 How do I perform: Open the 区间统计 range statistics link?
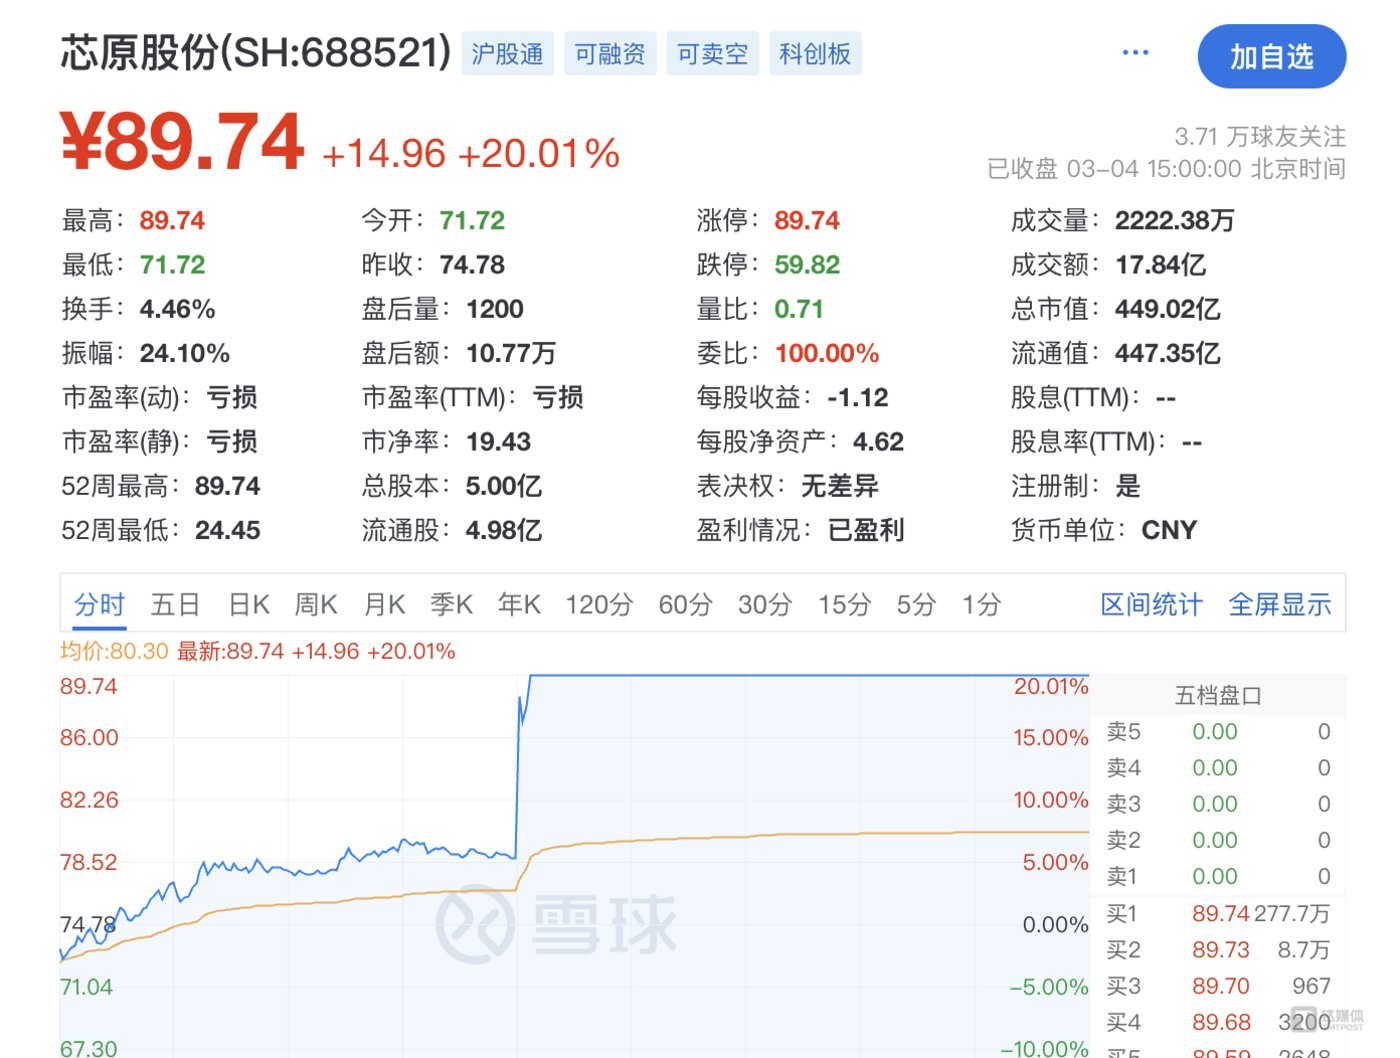click(x=1151, y=605)
